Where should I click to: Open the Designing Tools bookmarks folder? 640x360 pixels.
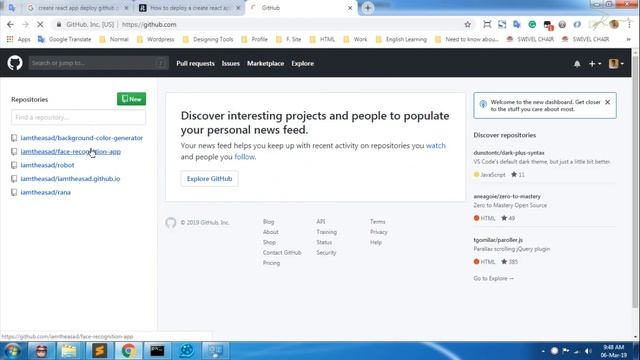[x=208, y=39]
